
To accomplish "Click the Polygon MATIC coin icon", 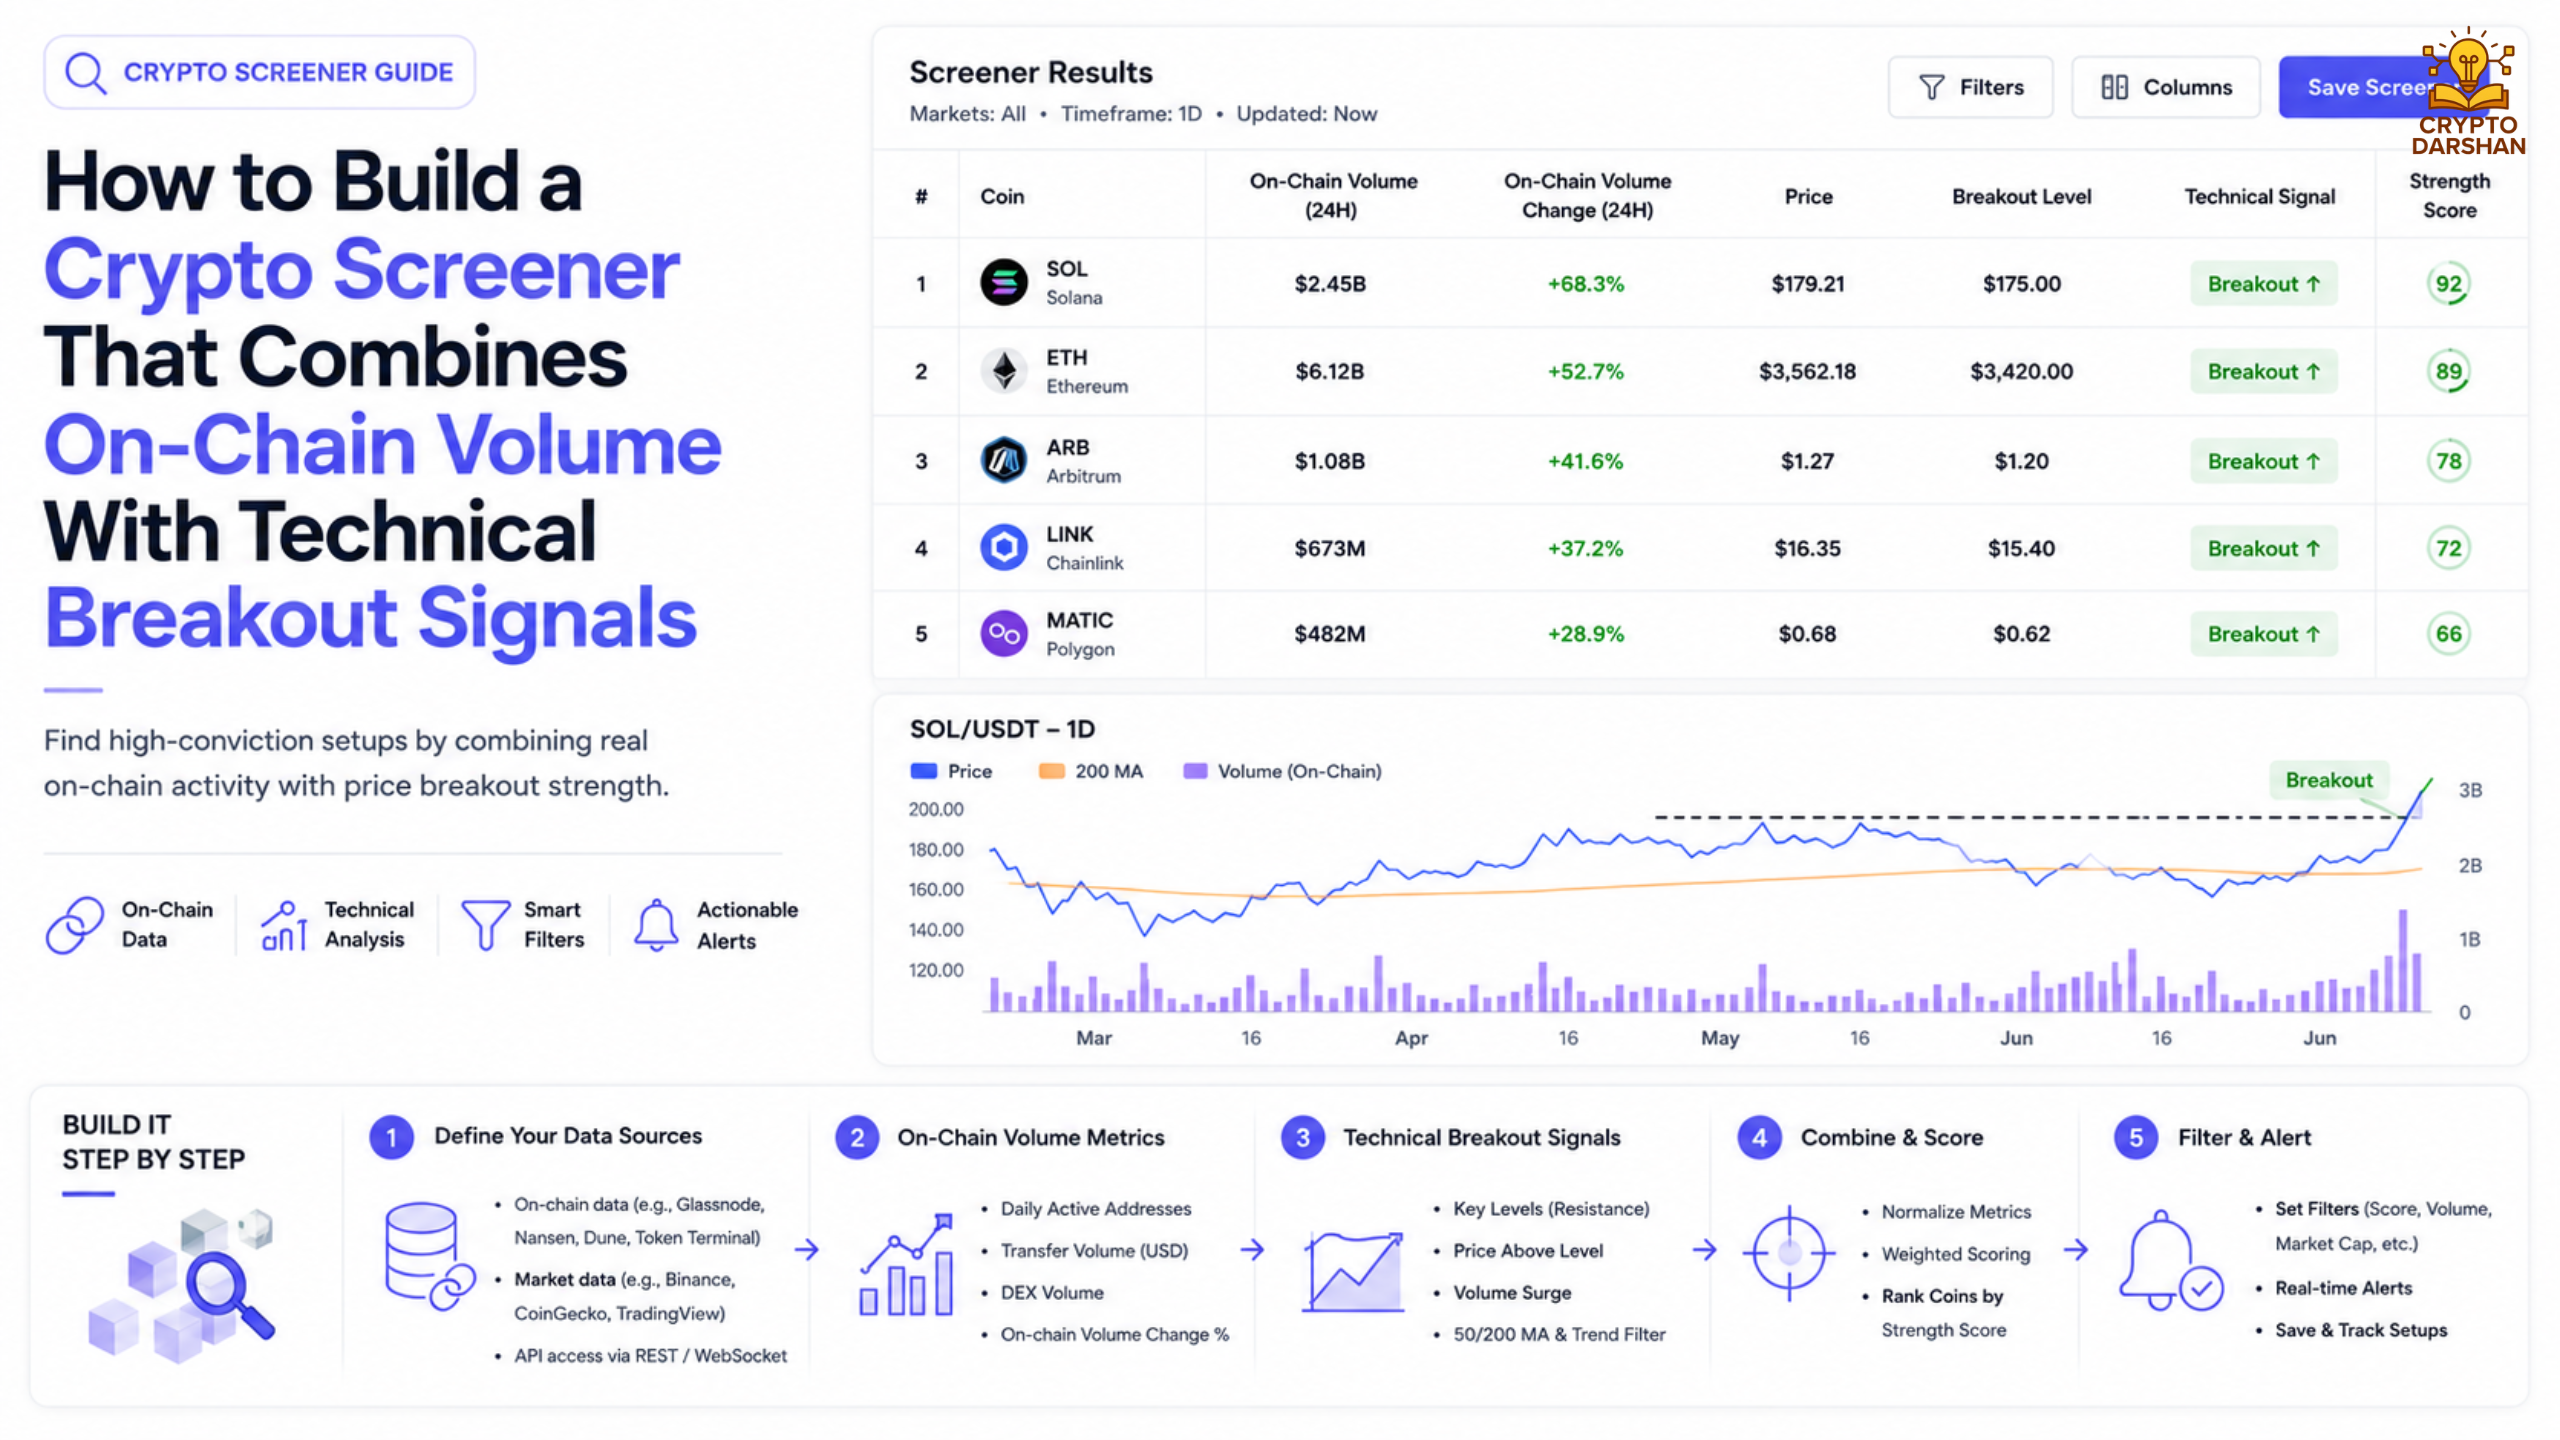I will (1004, 634).
